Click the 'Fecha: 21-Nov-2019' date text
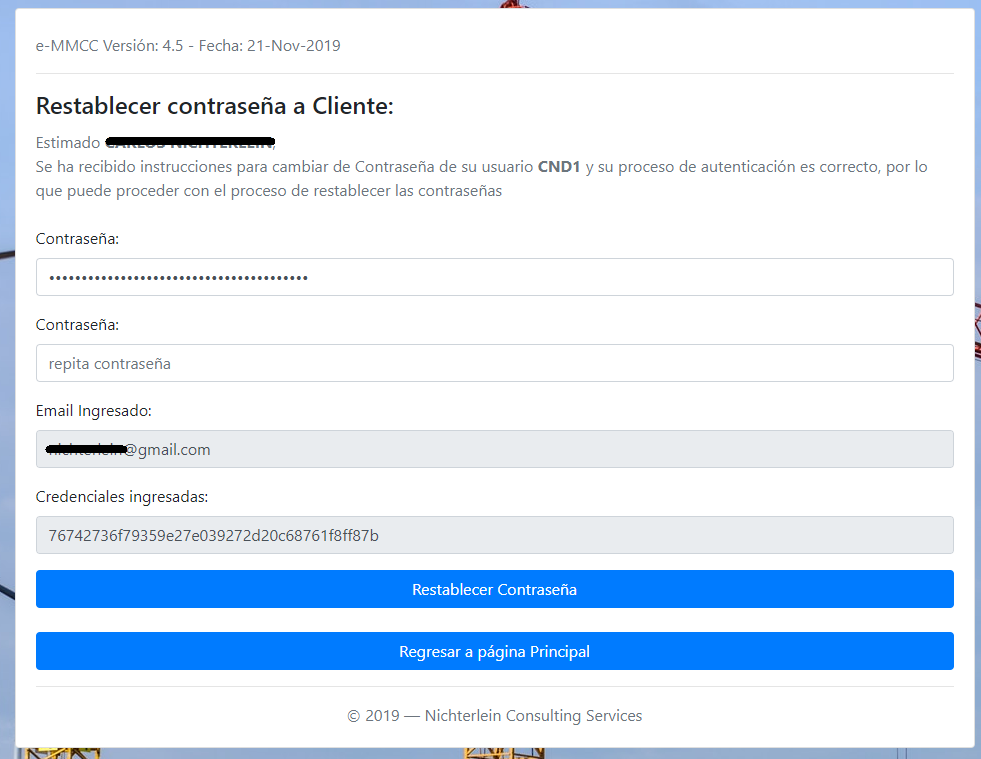This screenshot has width=981, height=759. [x=270, y=46]
